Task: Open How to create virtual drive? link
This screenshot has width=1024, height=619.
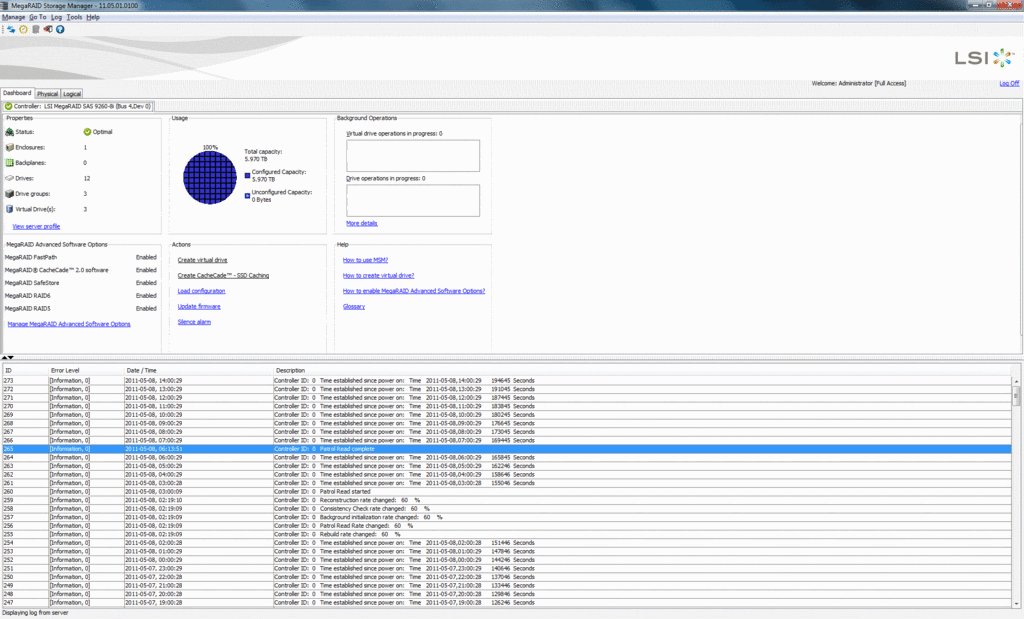Action: [x=379, y=276]
